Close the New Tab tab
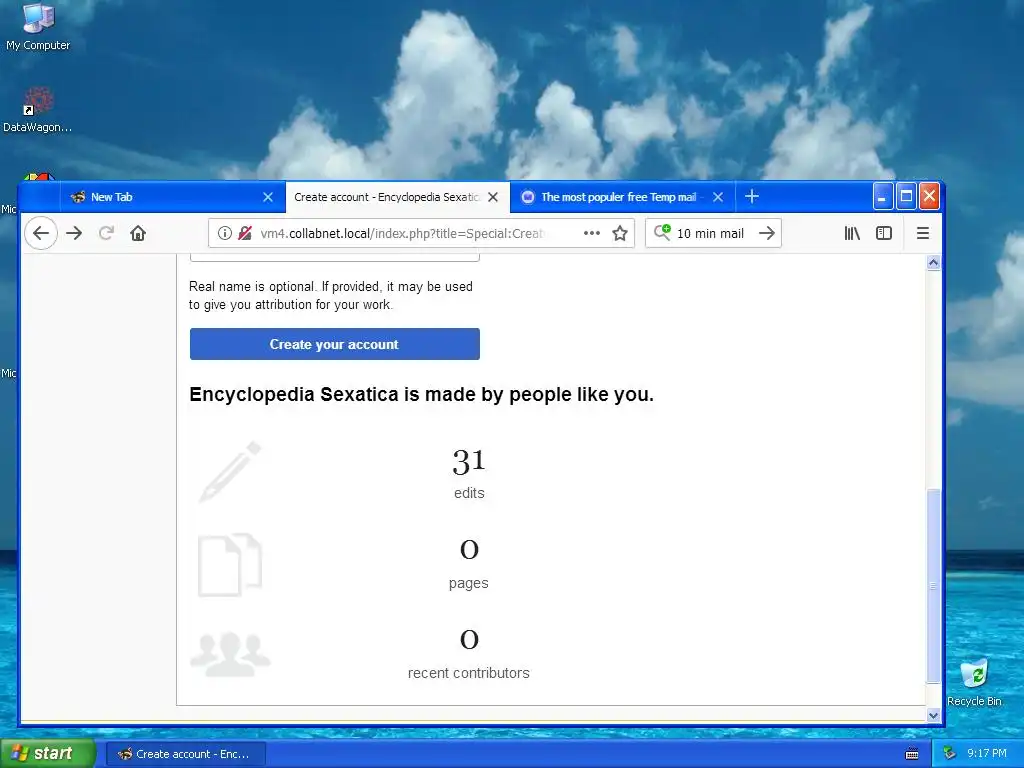This screenshot has height=768, width=1024. point(268,197)
